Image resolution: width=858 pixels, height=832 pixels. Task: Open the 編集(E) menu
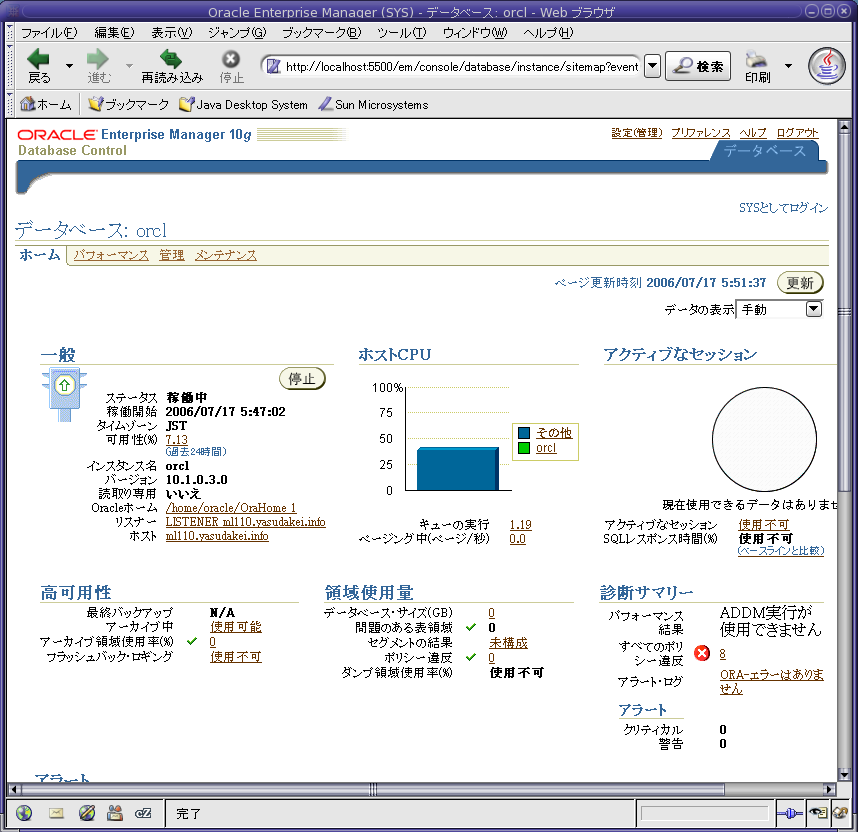[114, 33]
